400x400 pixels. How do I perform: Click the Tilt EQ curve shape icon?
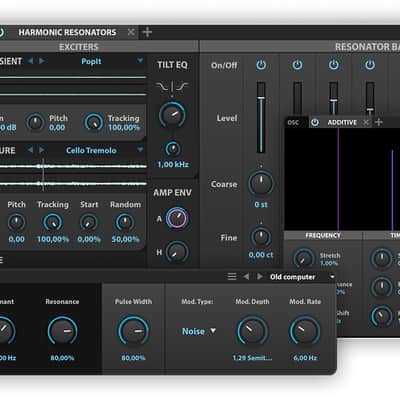(172, 87)
